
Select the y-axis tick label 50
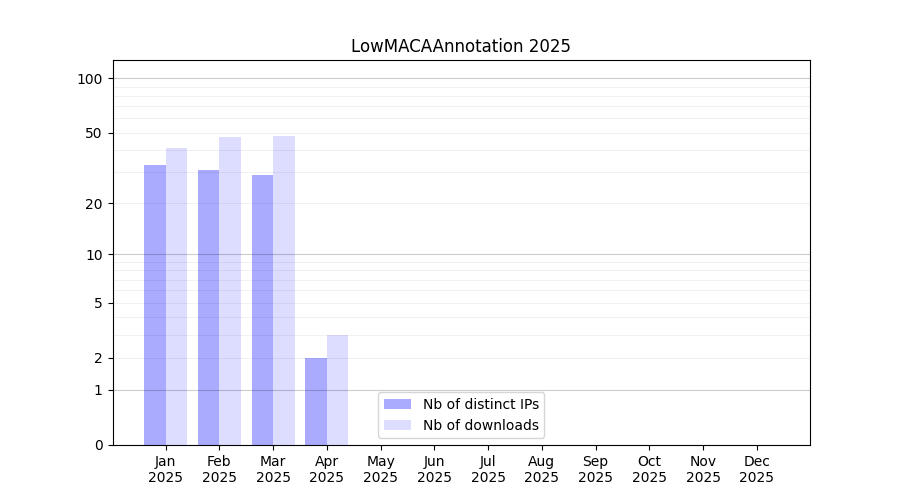pyautogui.click(x=94, y=133)
